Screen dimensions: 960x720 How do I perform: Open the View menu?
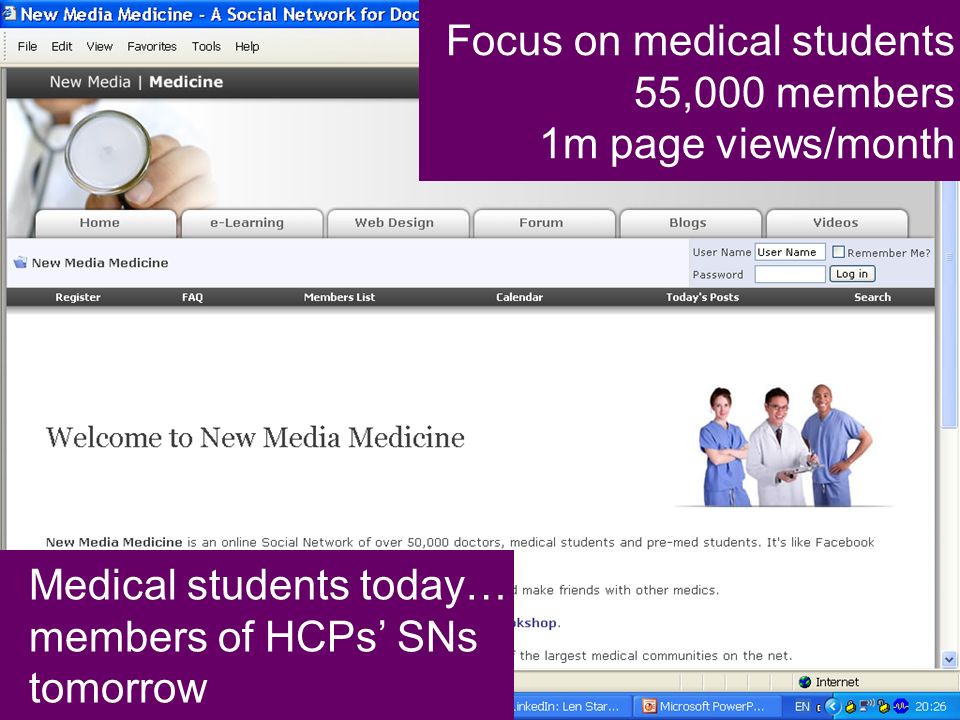pos(99,47)
